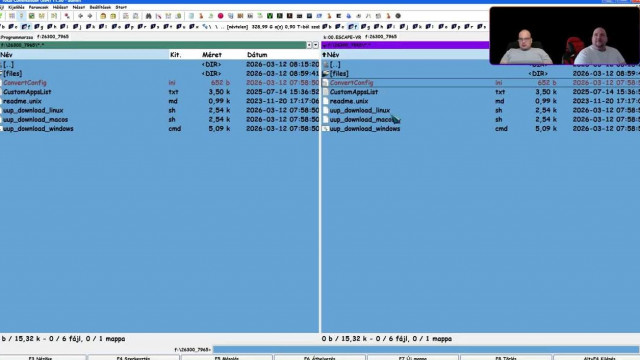Click F8 Törlés button

point(506,358)
